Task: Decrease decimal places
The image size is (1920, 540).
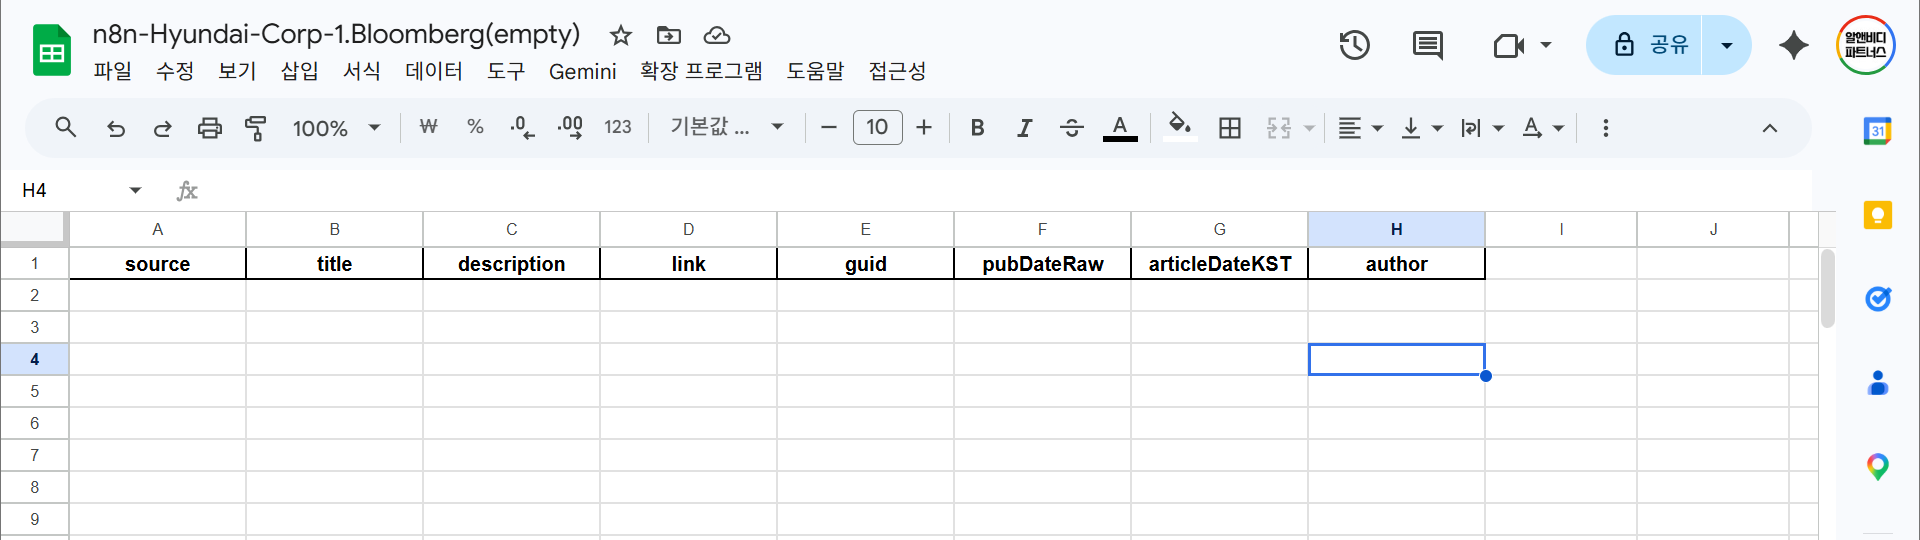Action: [x=522, y=127]
